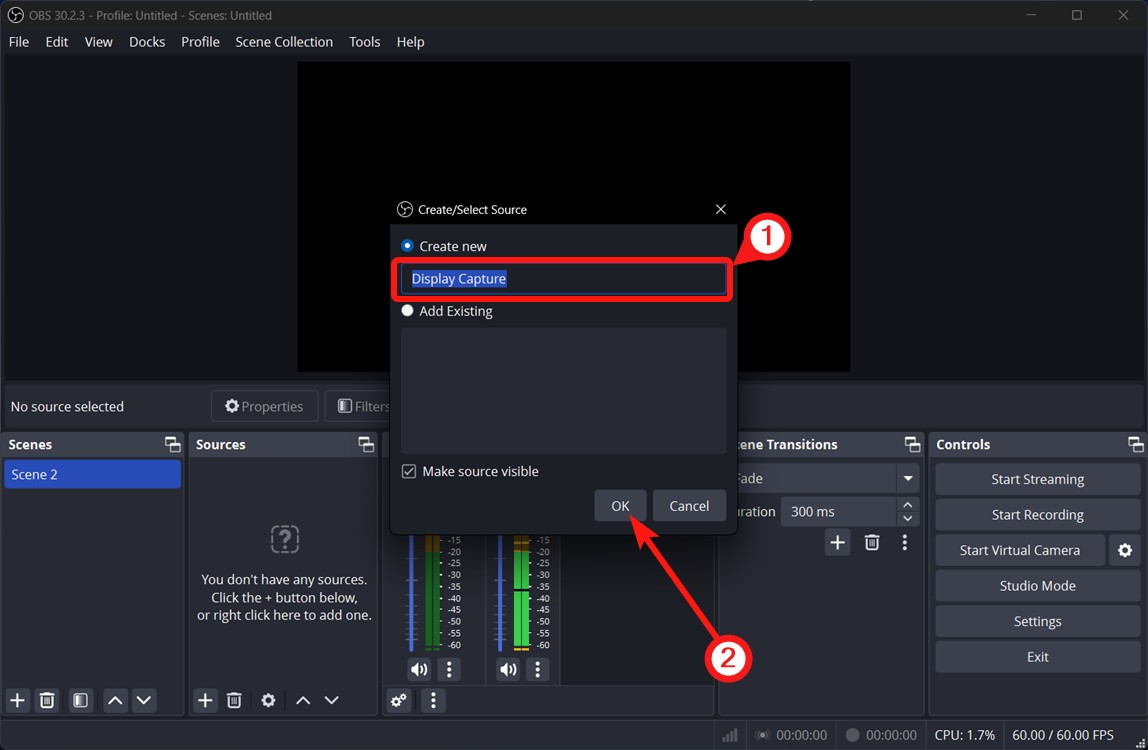Click the Display Capture name field
This screenshot has width=1148, height=750.
562,279
